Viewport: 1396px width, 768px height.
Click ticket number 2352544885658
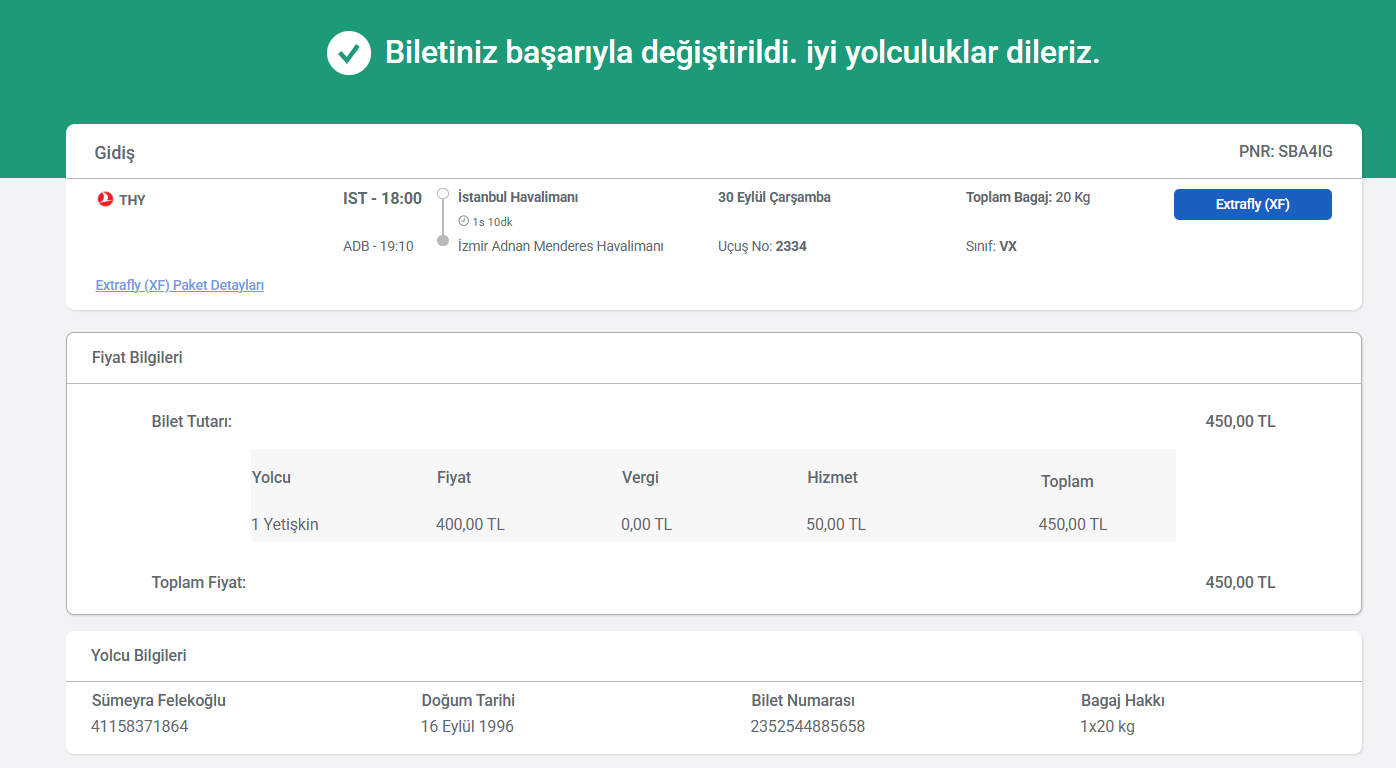[808, 726]
